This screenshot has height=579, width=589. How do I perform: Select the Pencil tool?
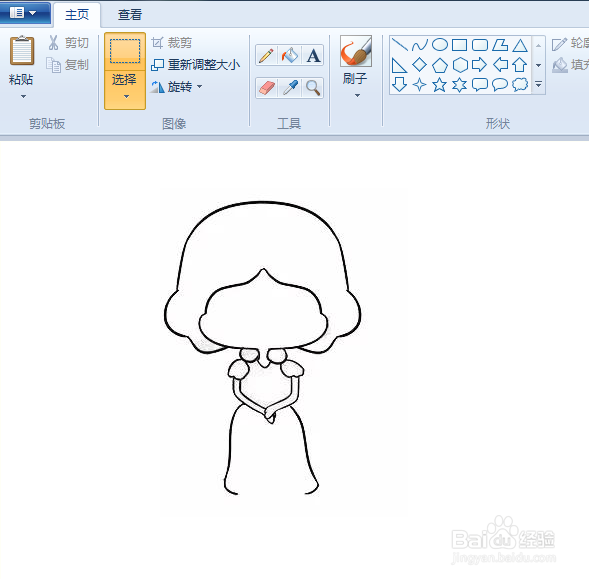click(x=266, y=56)
